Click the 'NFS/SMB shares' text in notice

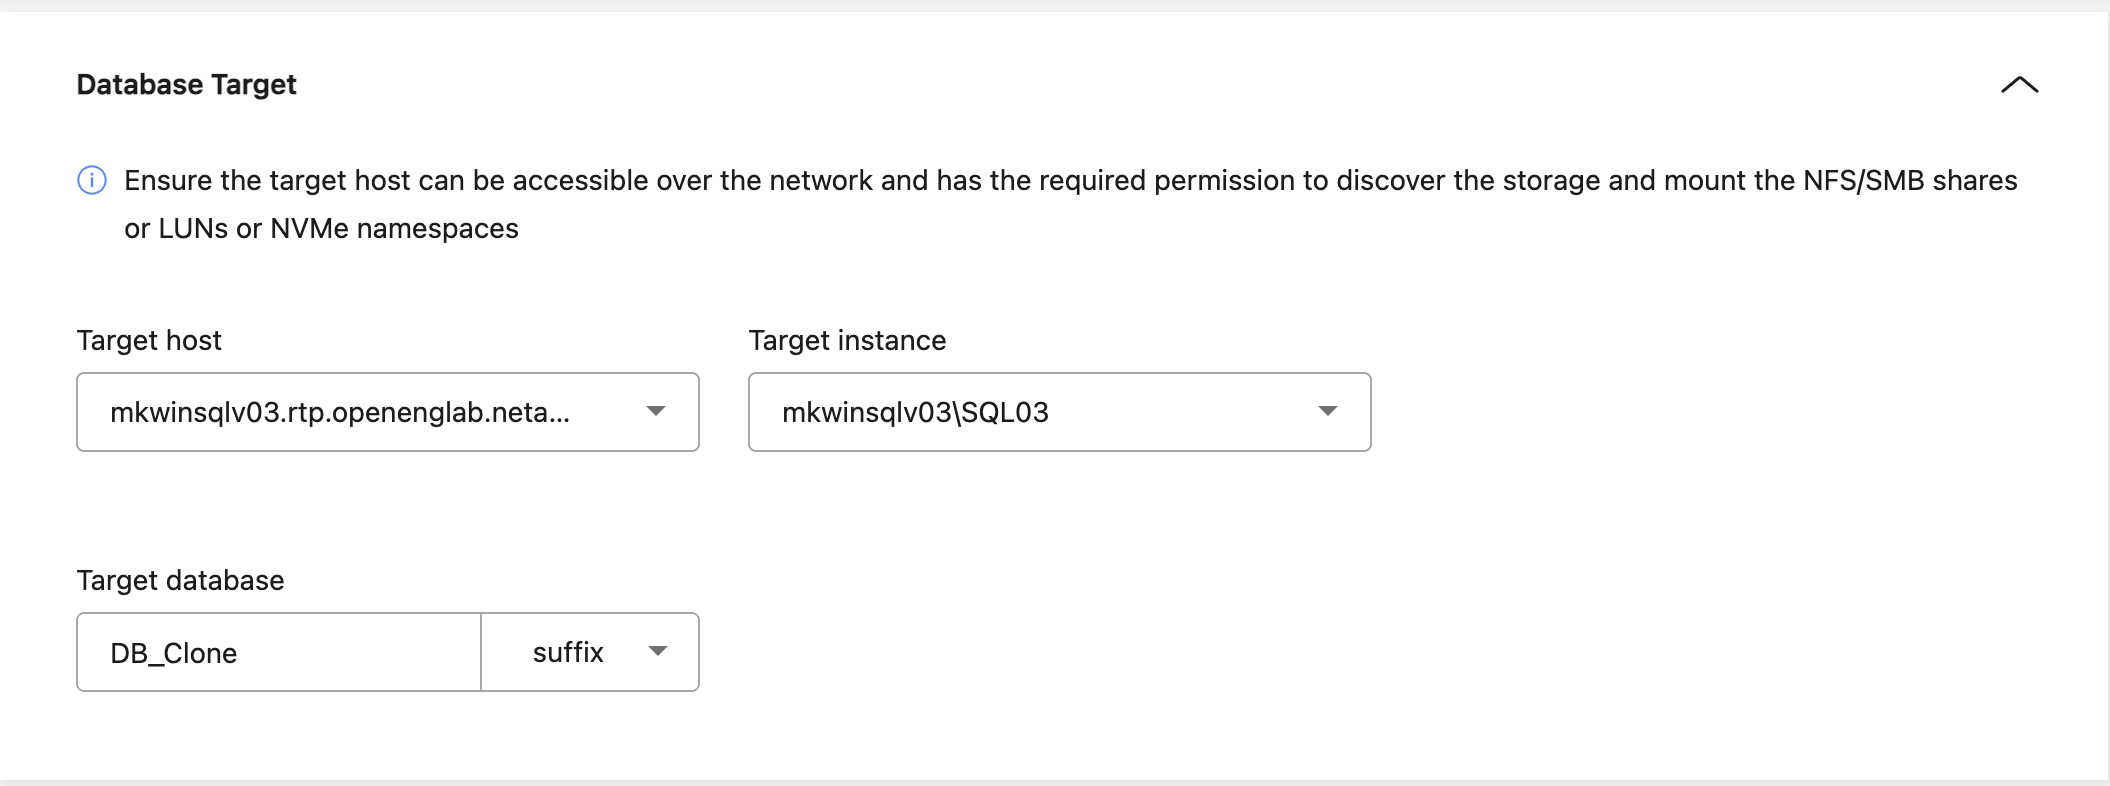[1910, 181]
